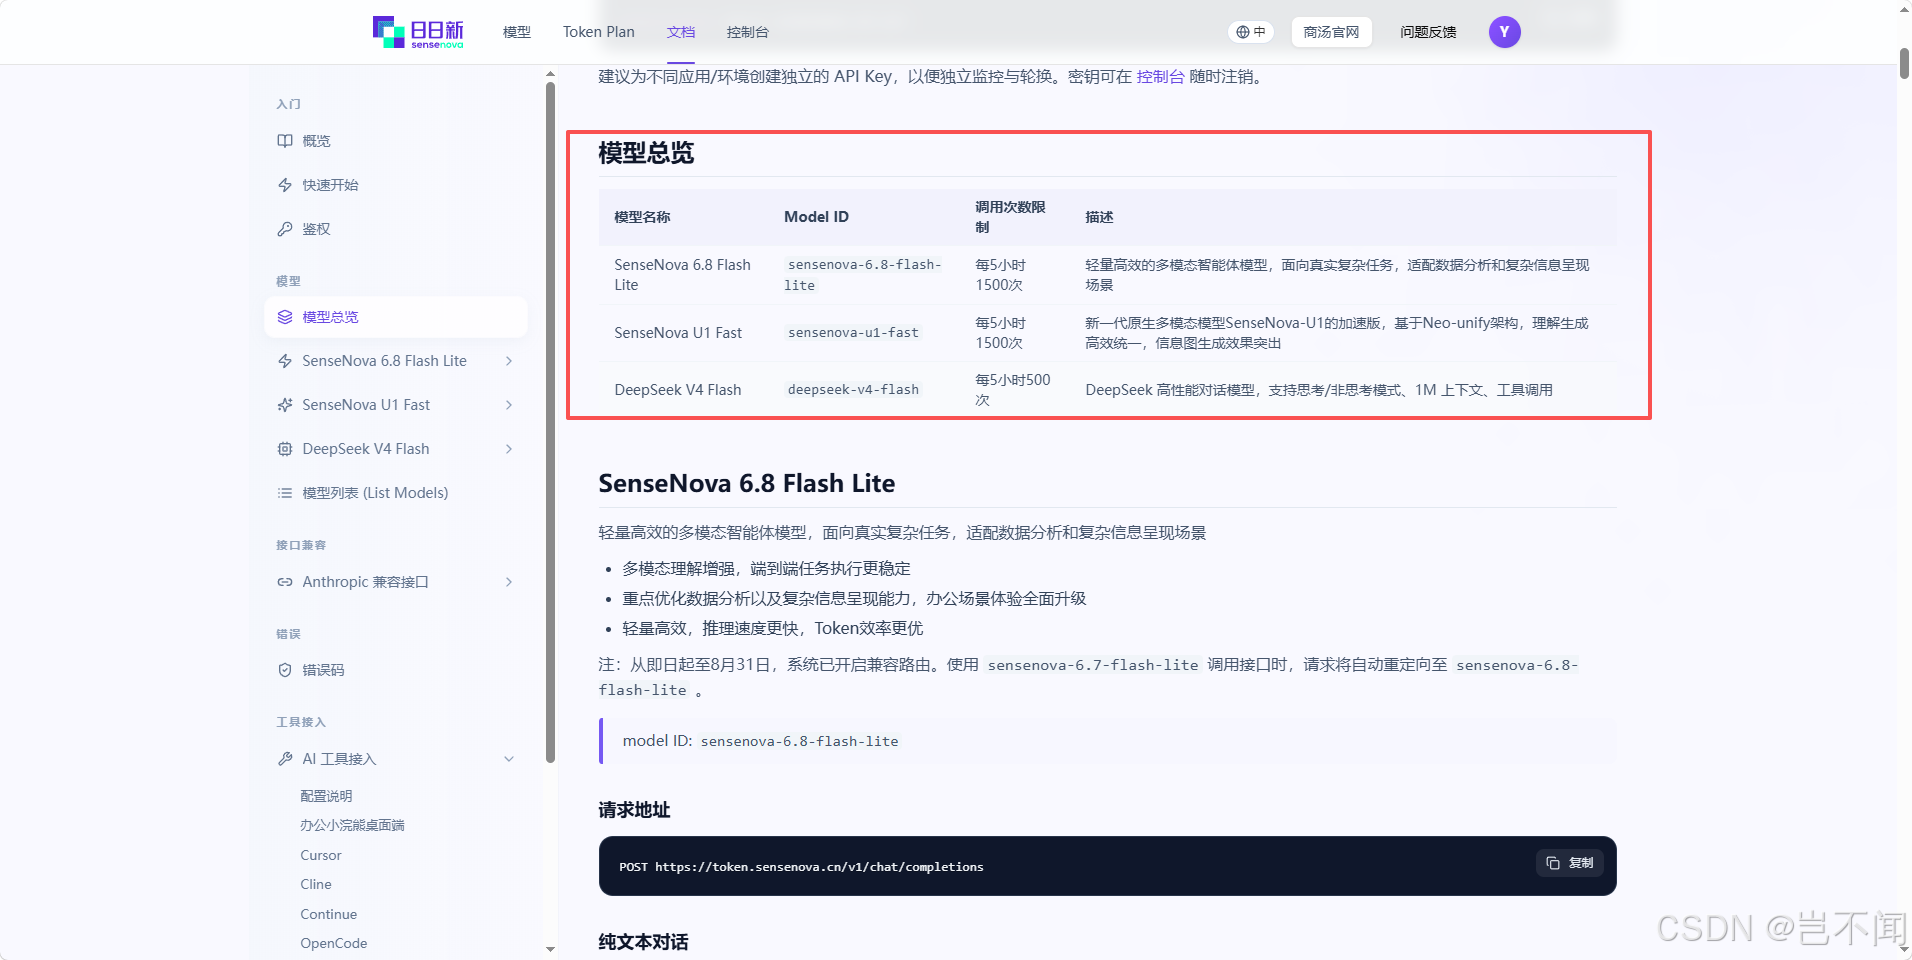The image size is (1912, 960).
Task: Open 配置说明 under AI 工具接入
Action: [326, 796]
